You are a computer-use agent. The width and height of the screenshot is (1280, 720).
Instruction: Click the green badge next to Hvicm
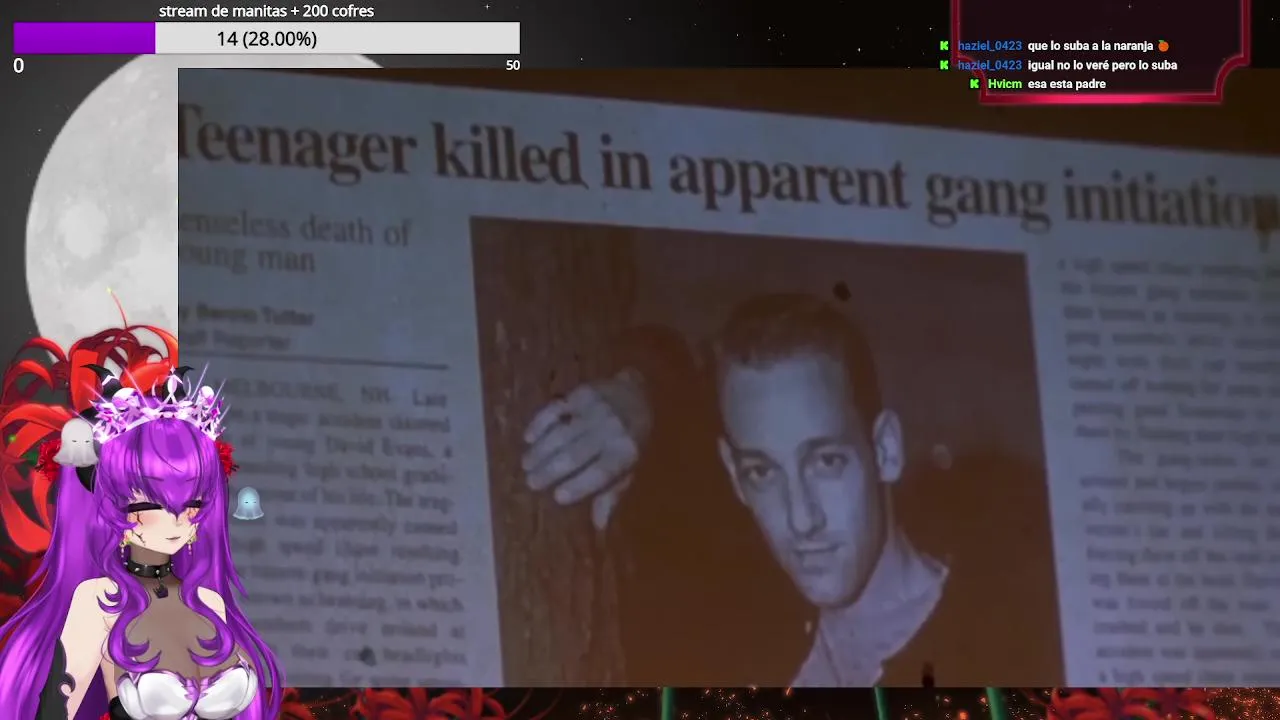974,84
